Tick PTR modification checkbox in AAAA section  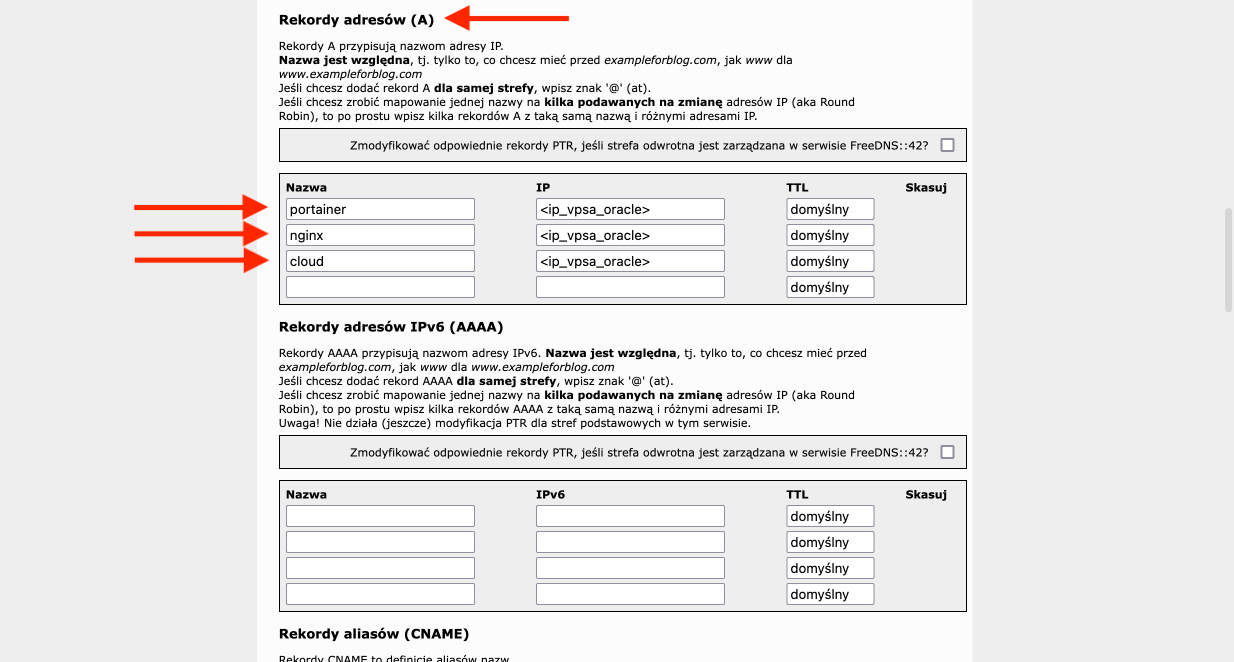[947, 452]
